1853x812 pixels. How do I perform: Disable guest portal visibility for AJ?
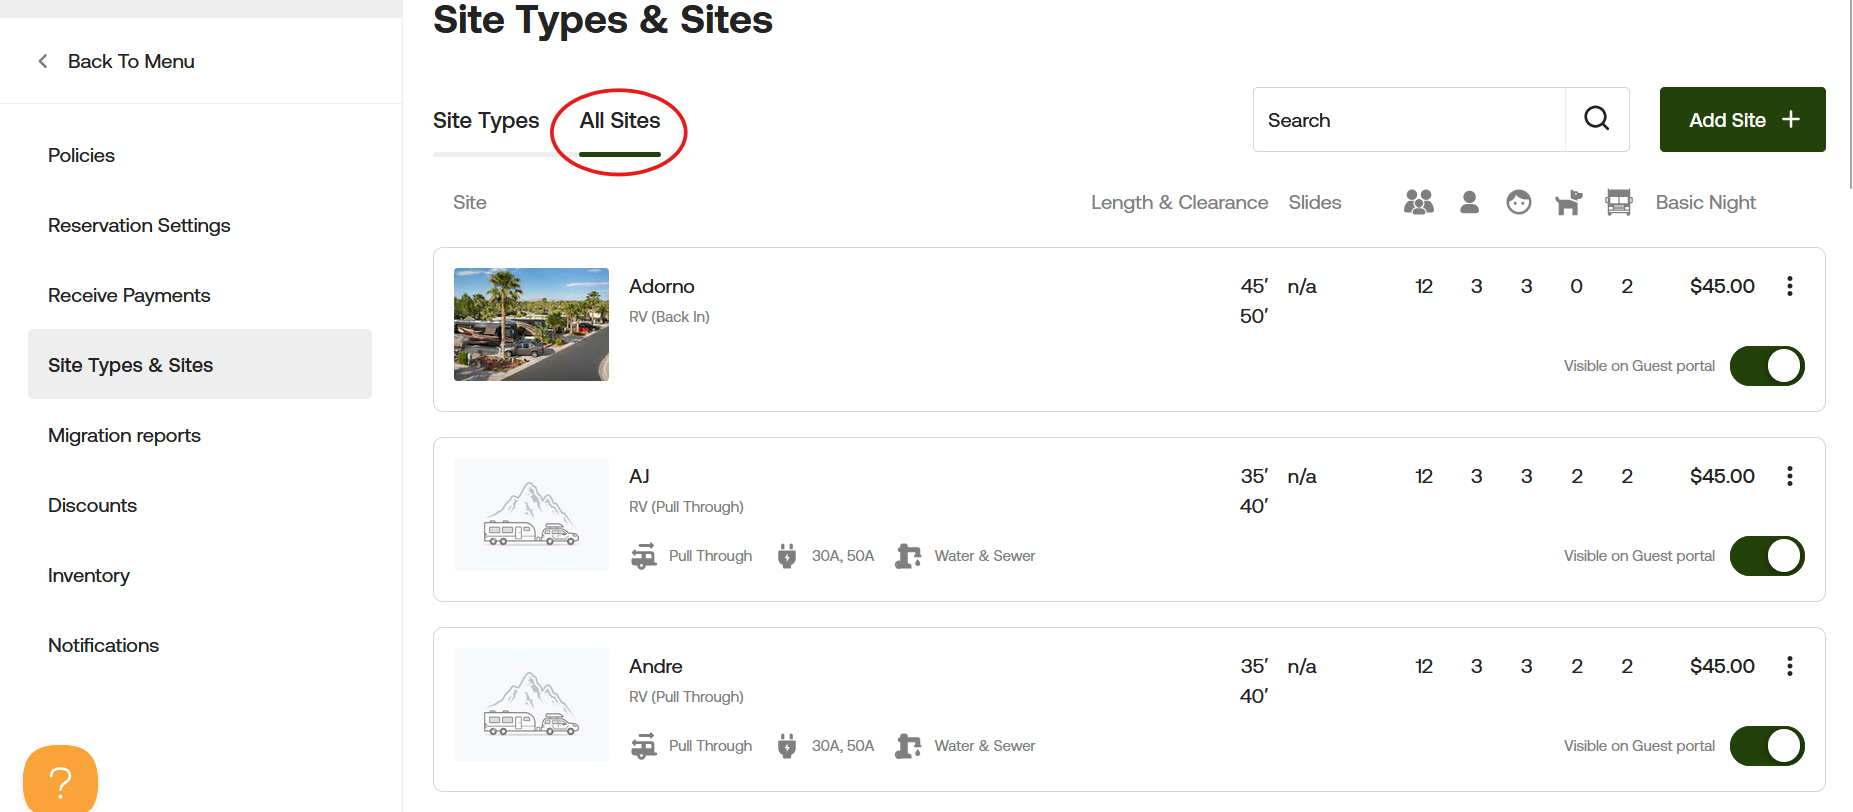[x=1766, y=556]
